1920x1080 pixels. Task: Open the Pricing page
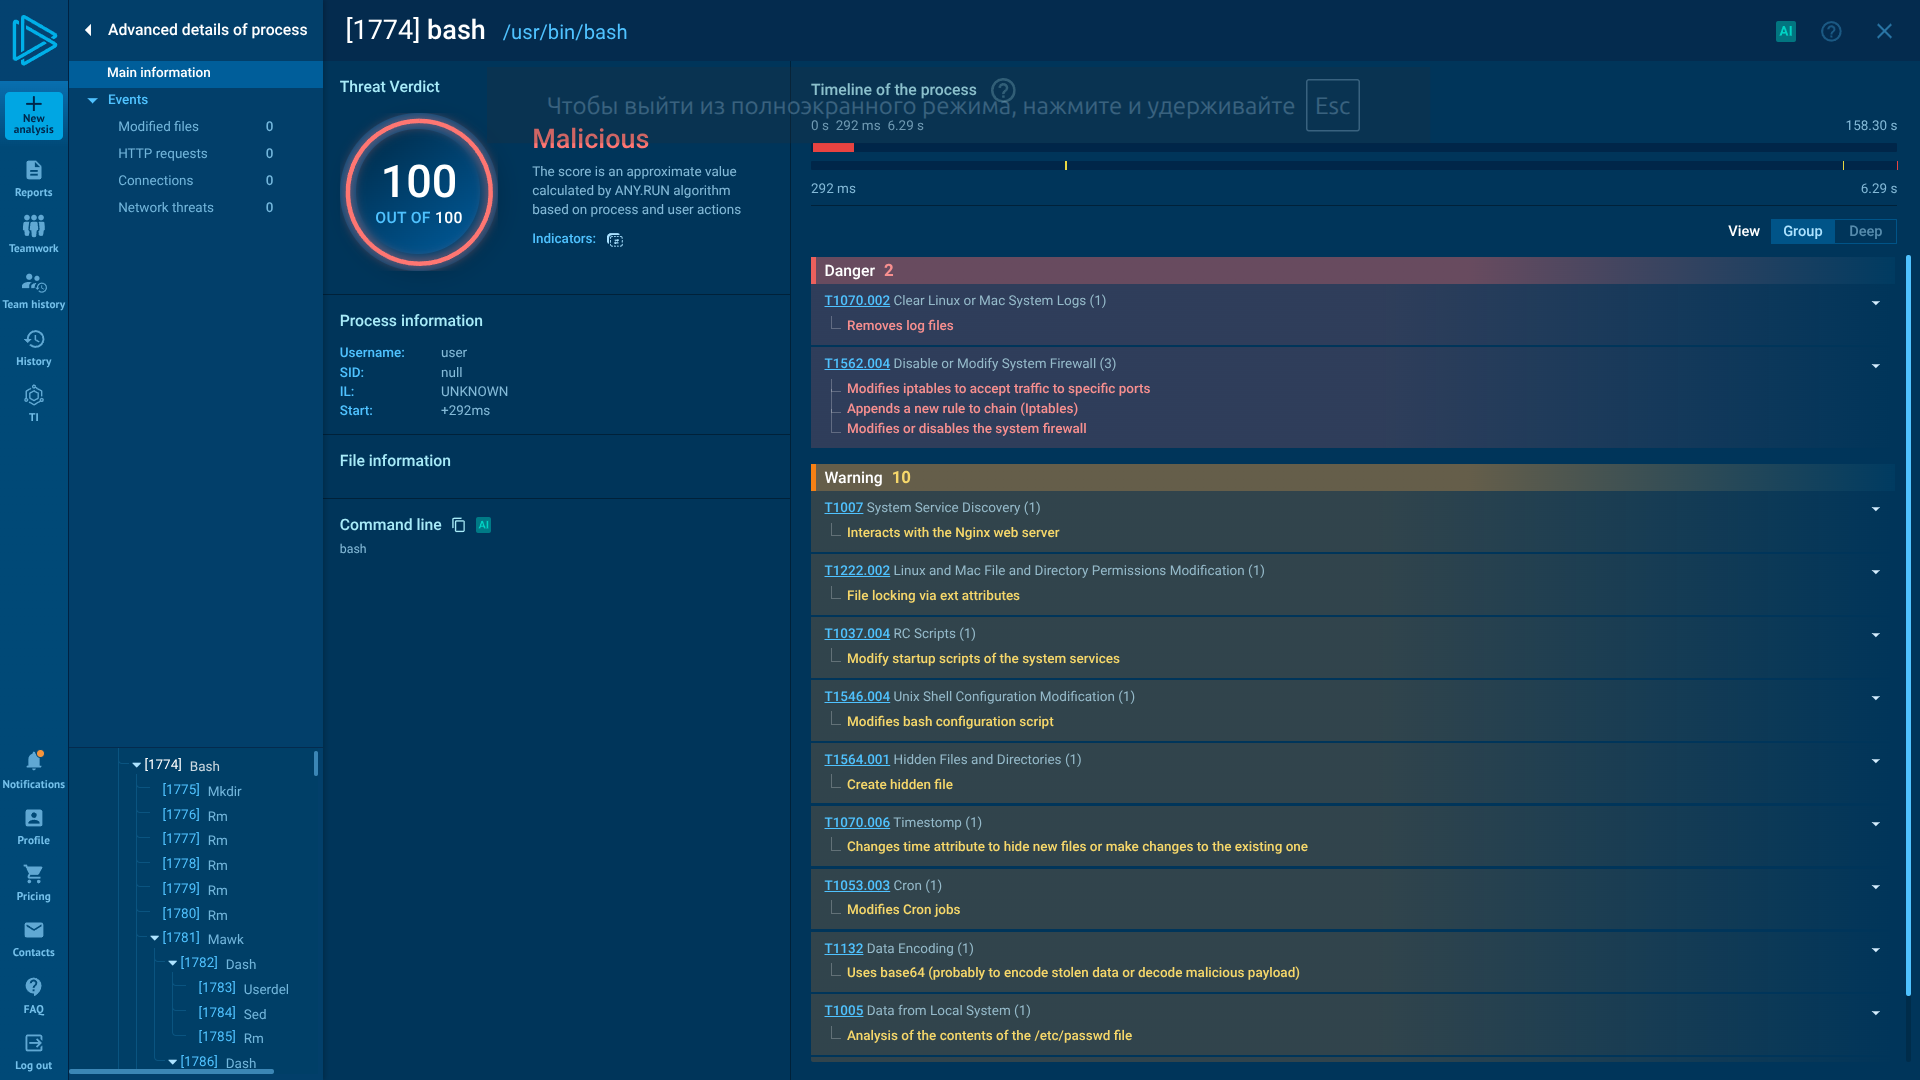34,883
